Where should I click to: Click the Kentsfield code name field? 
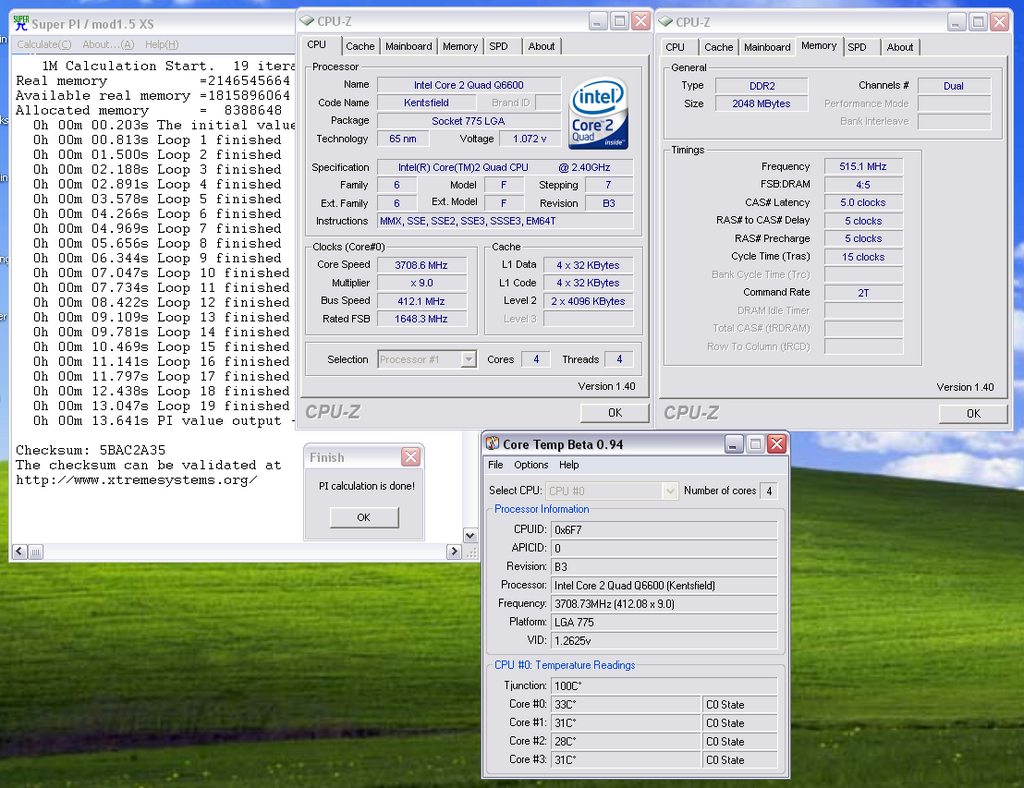[x=426, y=102]
